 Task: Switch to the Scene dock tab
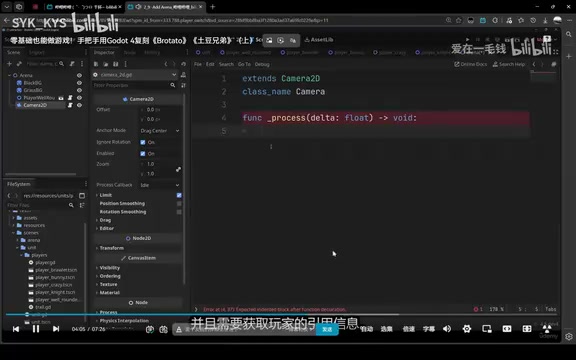coord(14,53)
